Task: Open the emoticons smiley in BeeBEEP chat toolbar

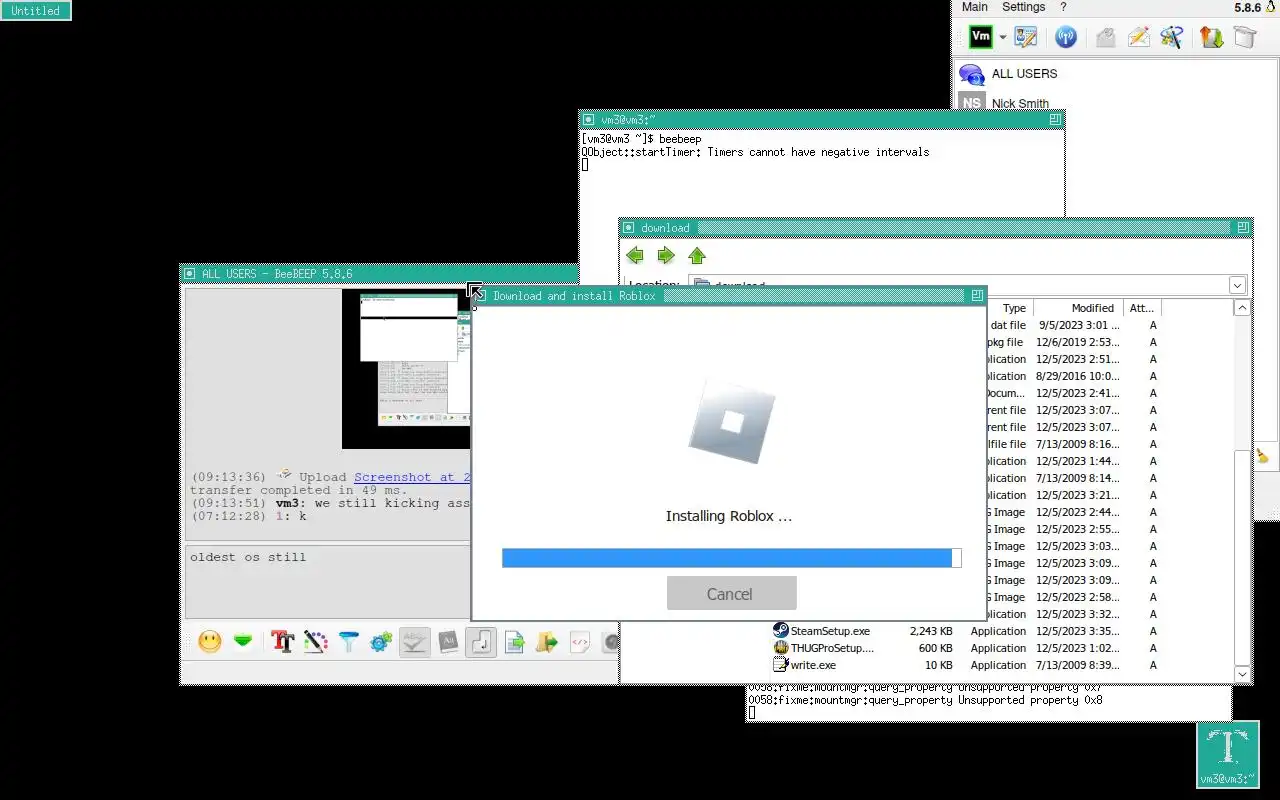Action: (x=210, y=642)
